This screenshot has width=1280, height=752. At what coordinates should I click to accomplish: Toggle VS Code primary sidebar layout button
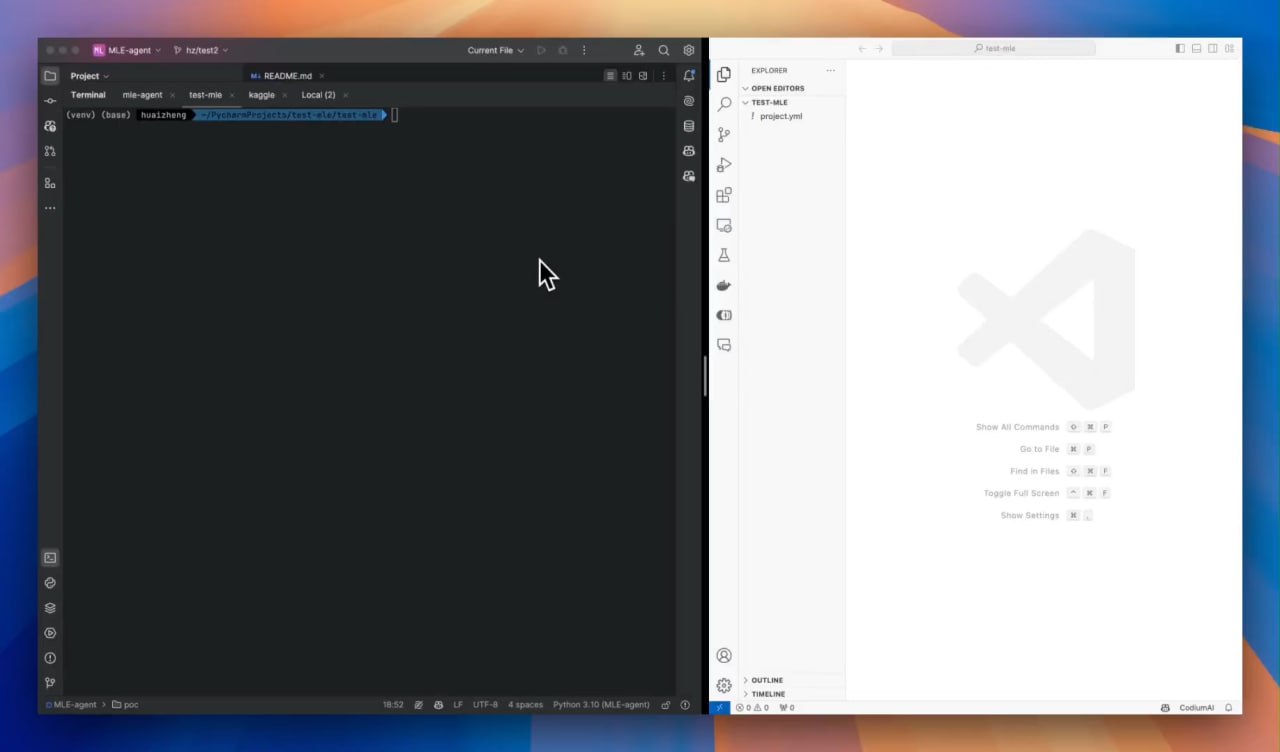pyautogui.click(x=1180, y=49)
